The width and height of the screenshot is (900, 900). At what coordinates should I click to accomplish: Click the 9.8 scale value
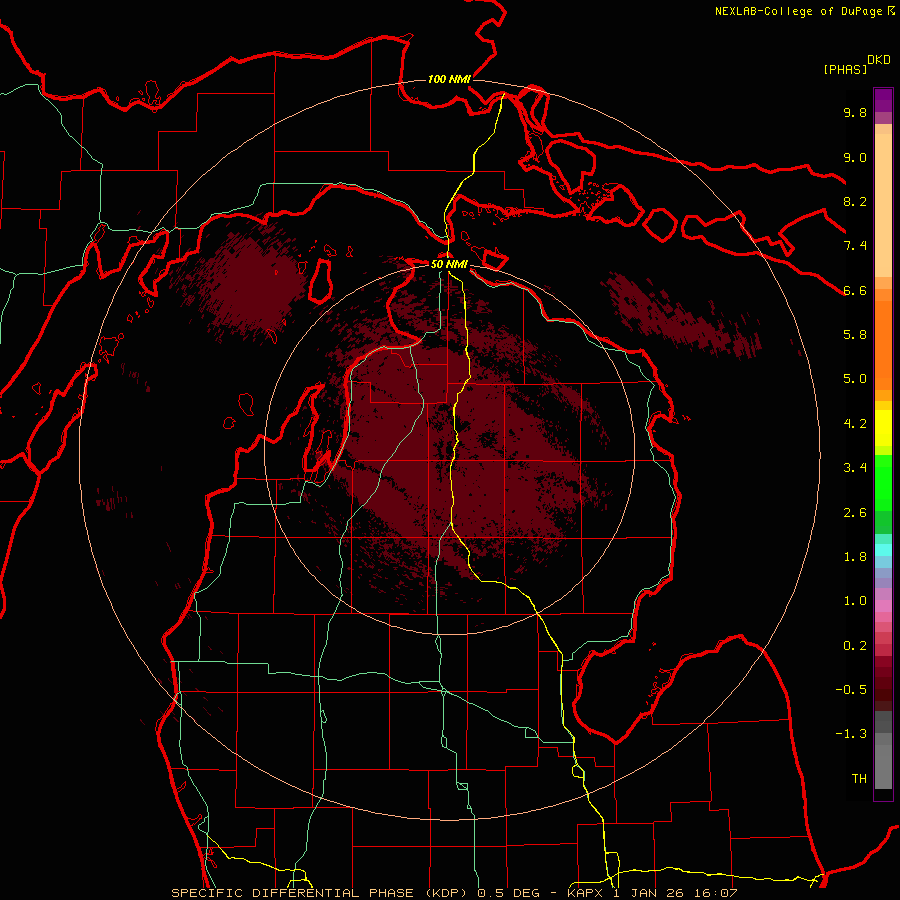[855, 112]
